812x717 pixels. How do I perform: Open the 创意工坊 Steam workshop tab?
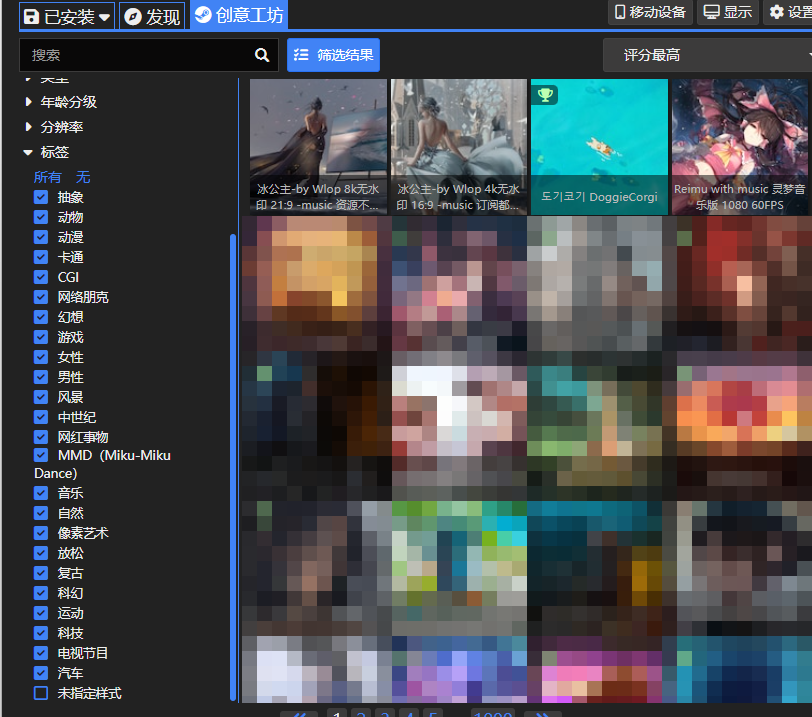tap(239, 15)
